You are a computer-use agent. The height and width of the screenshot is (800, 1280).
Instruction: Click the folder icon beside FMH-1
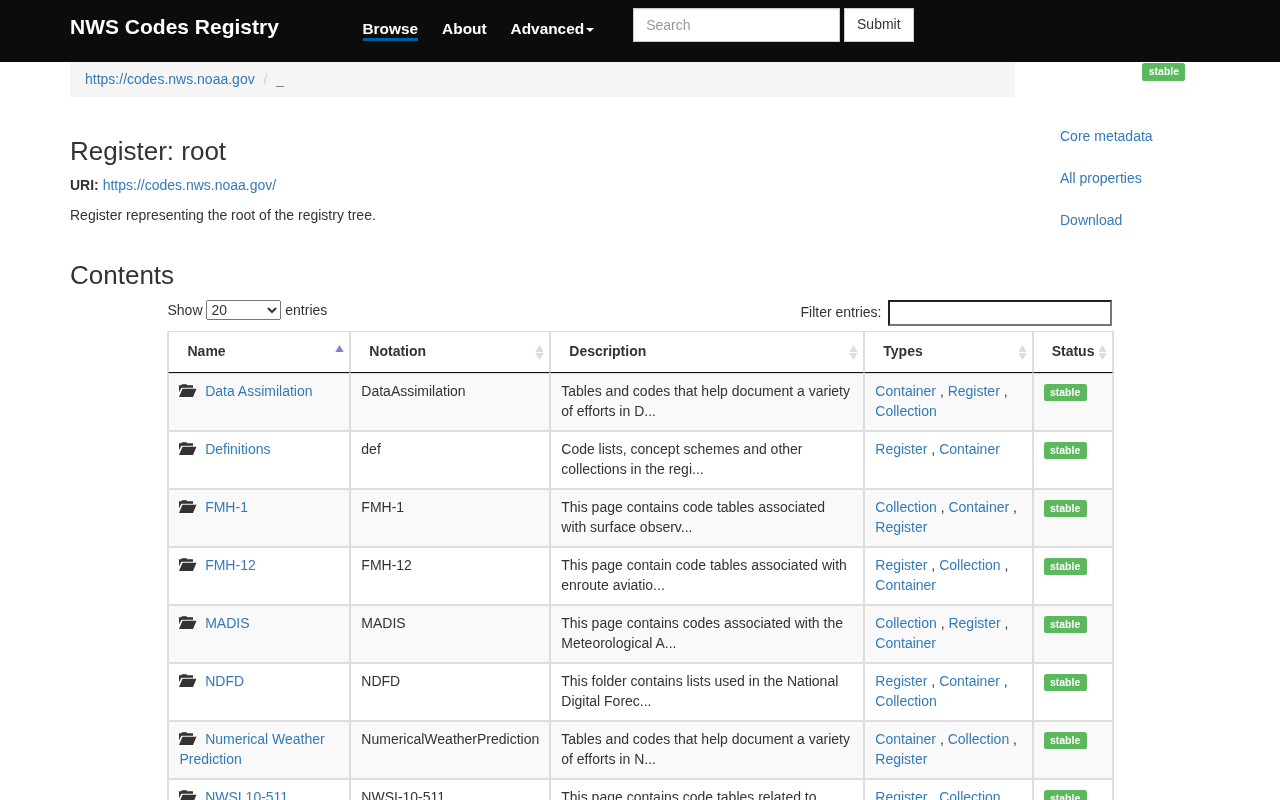coord(187,507)
